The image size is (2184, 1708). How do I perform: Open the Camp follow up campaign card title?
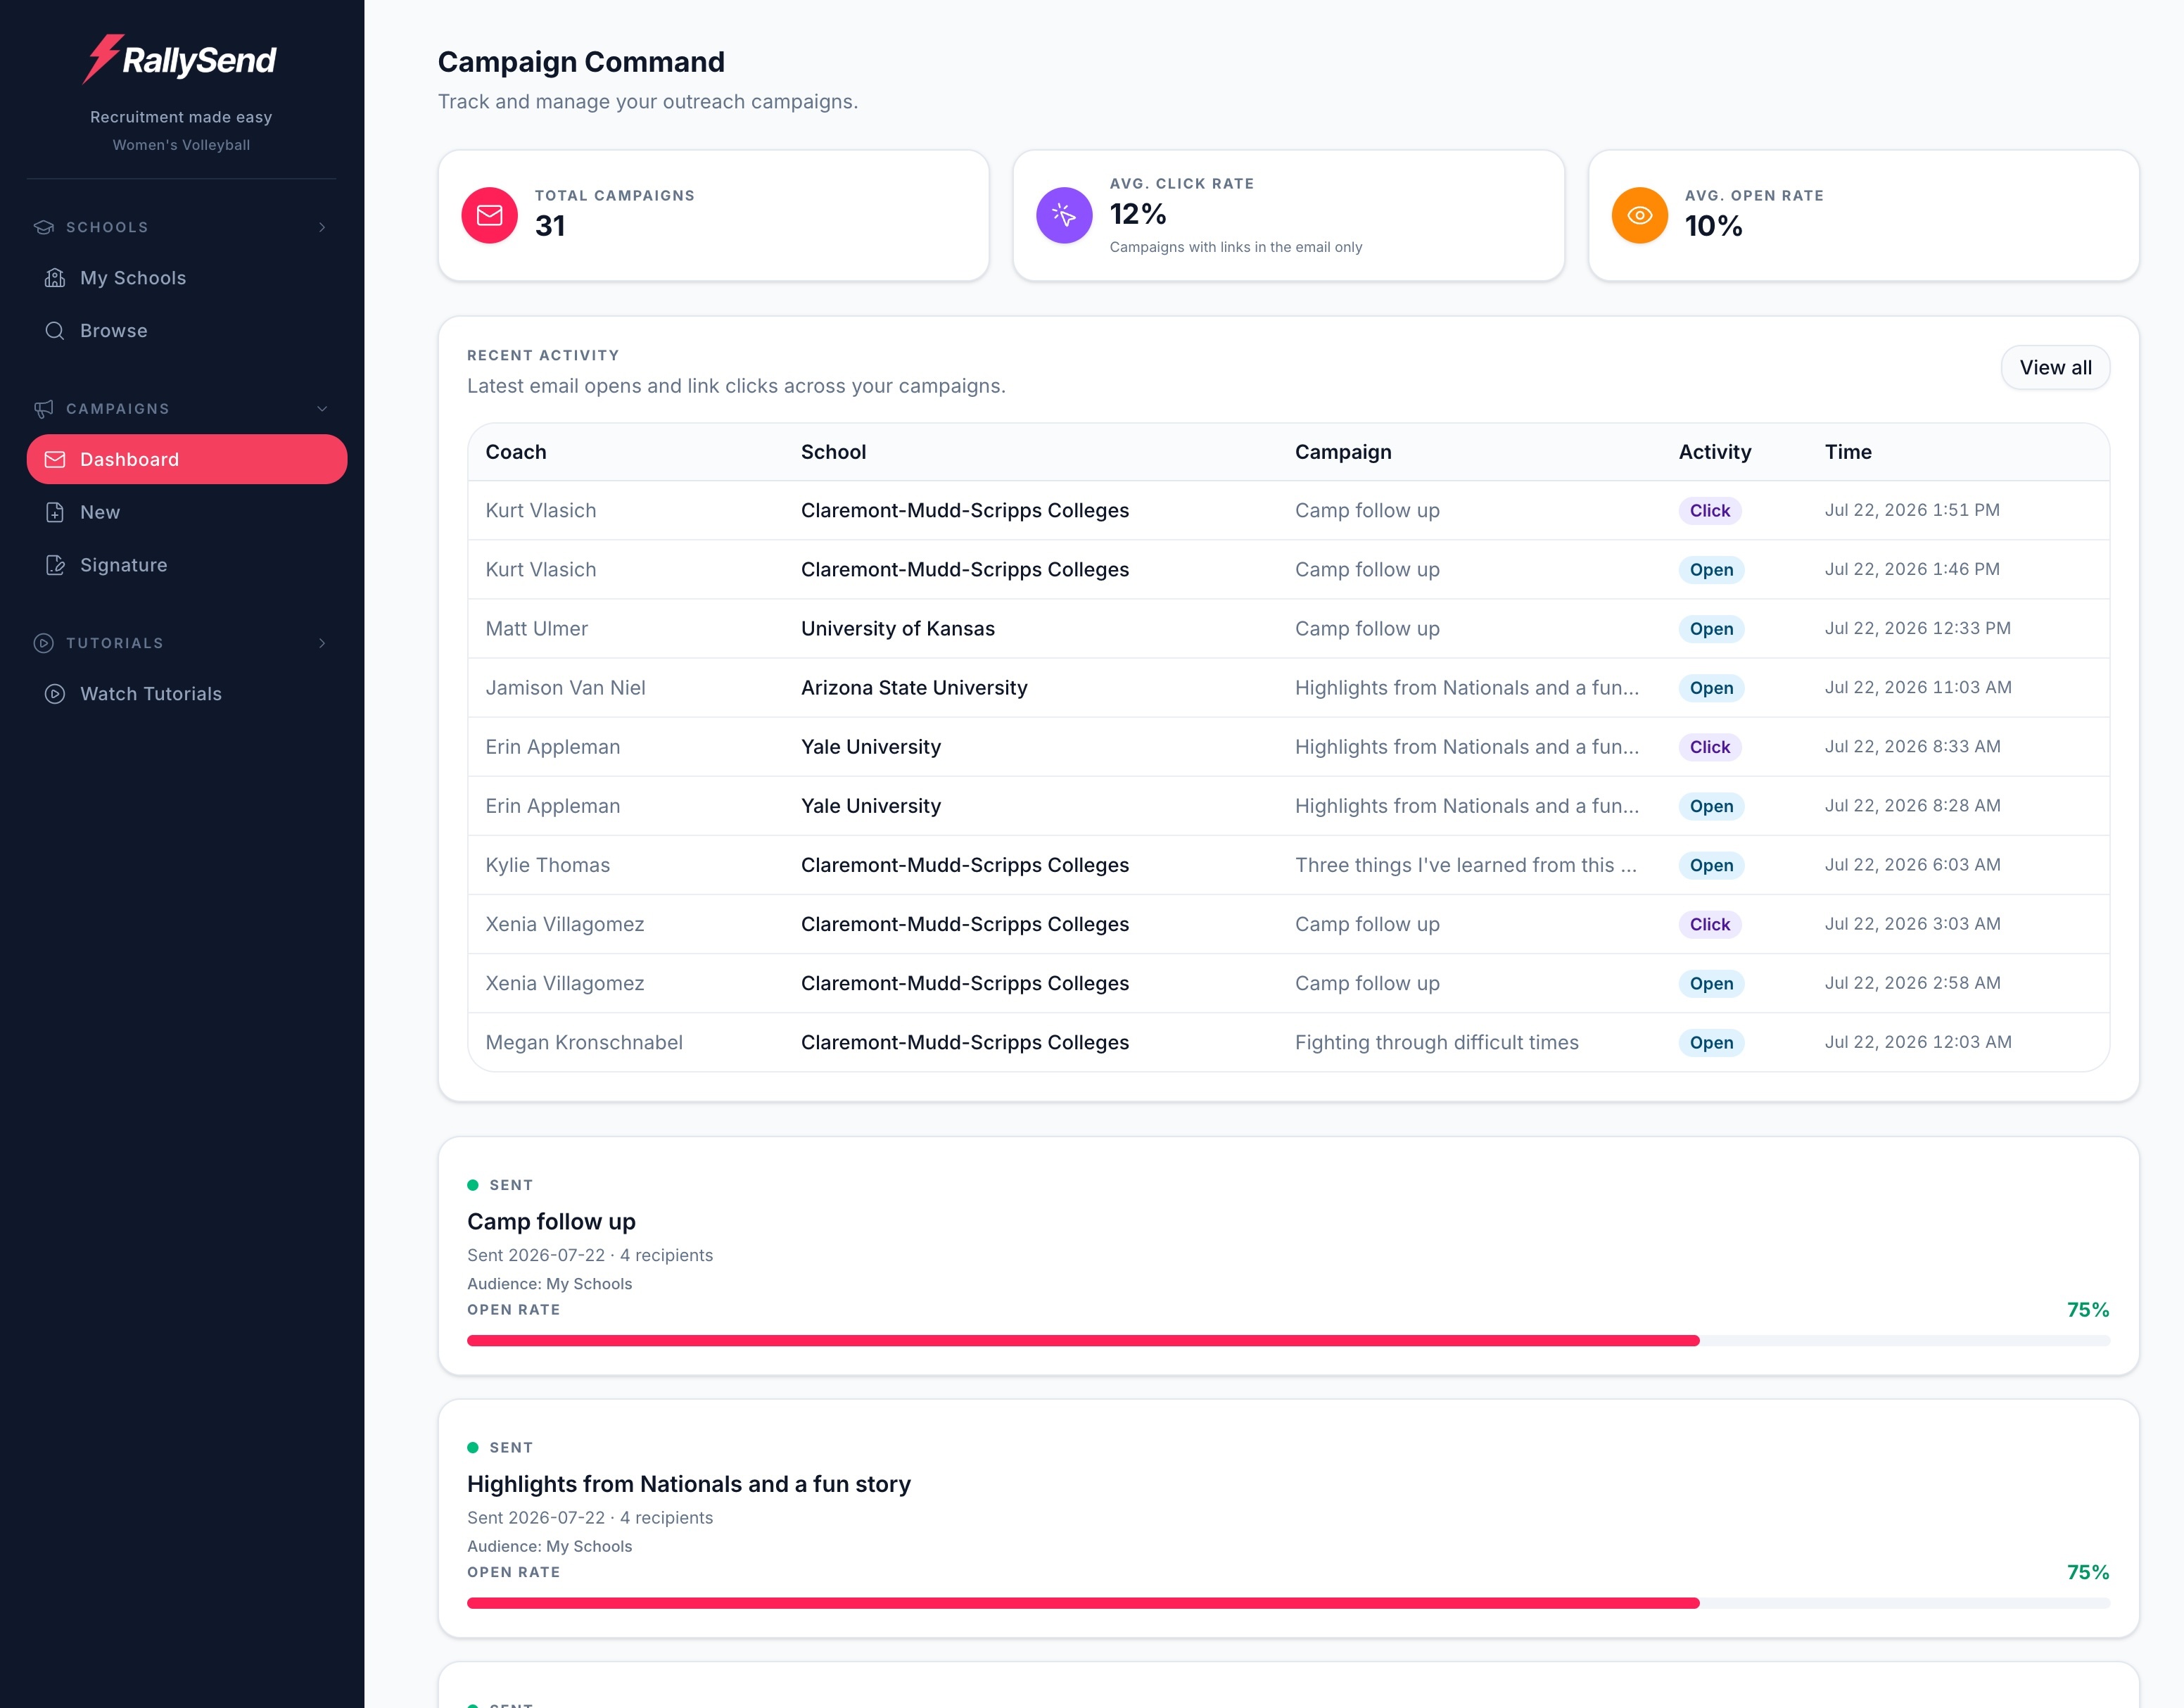pyautogui.click(x=551, y=1221)
